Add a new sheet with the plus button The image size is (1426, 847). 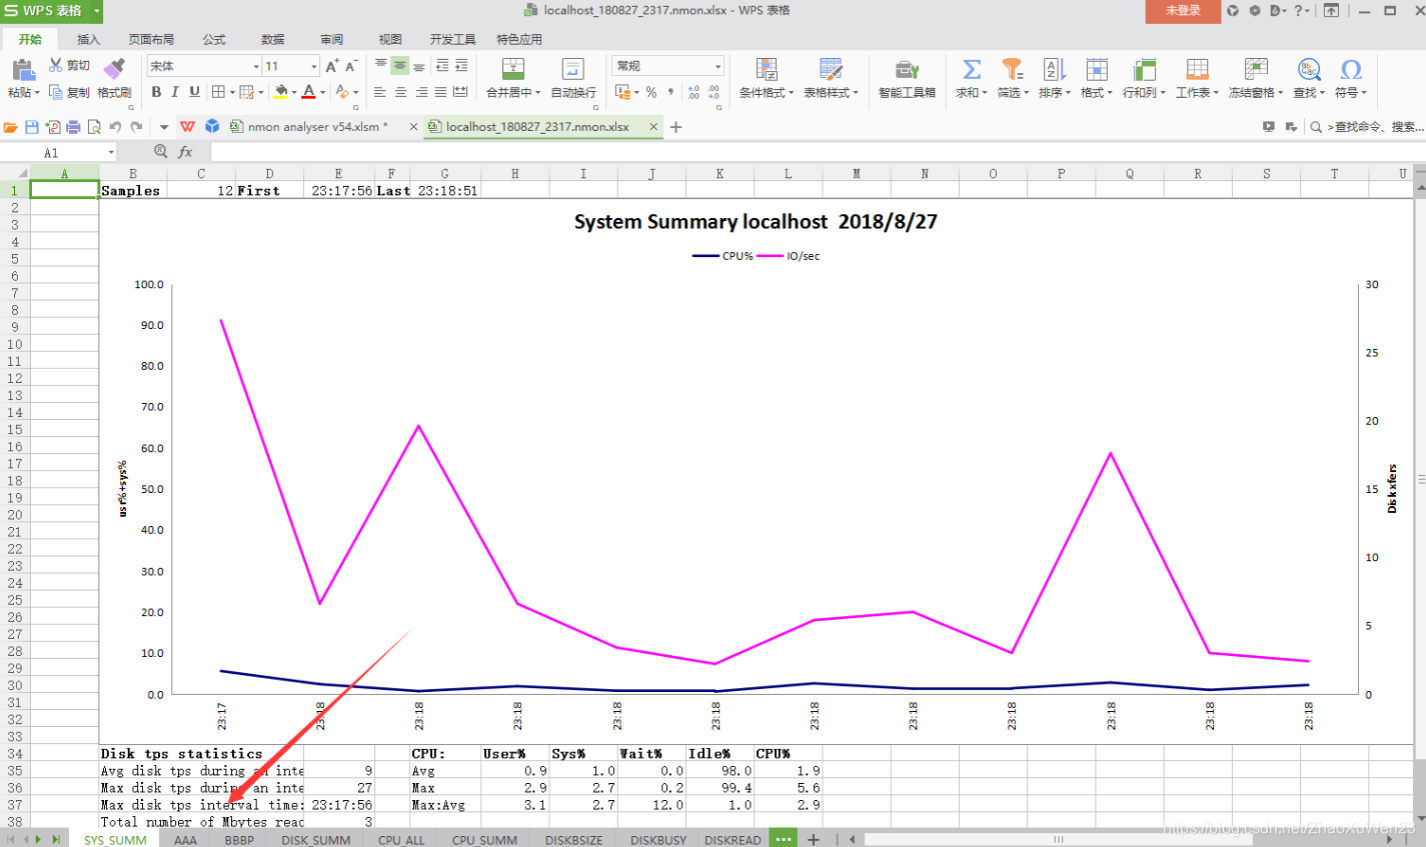[813, 839]
